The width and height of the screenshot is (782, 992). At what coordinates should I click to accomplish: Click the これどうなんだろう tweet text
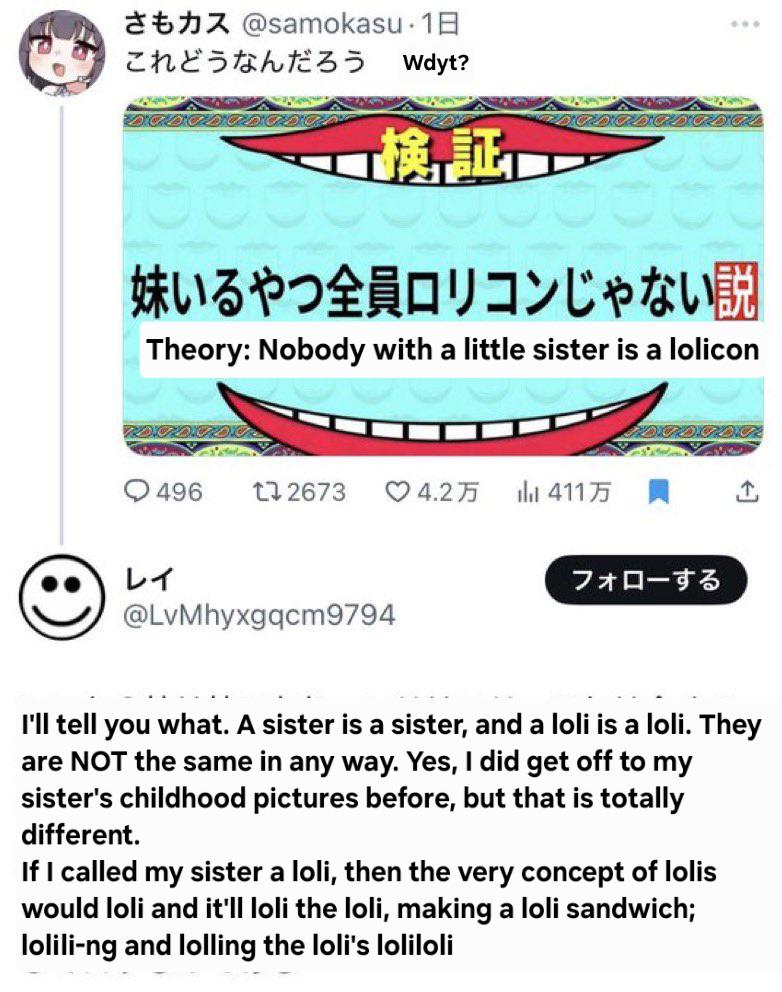(245, 62)
